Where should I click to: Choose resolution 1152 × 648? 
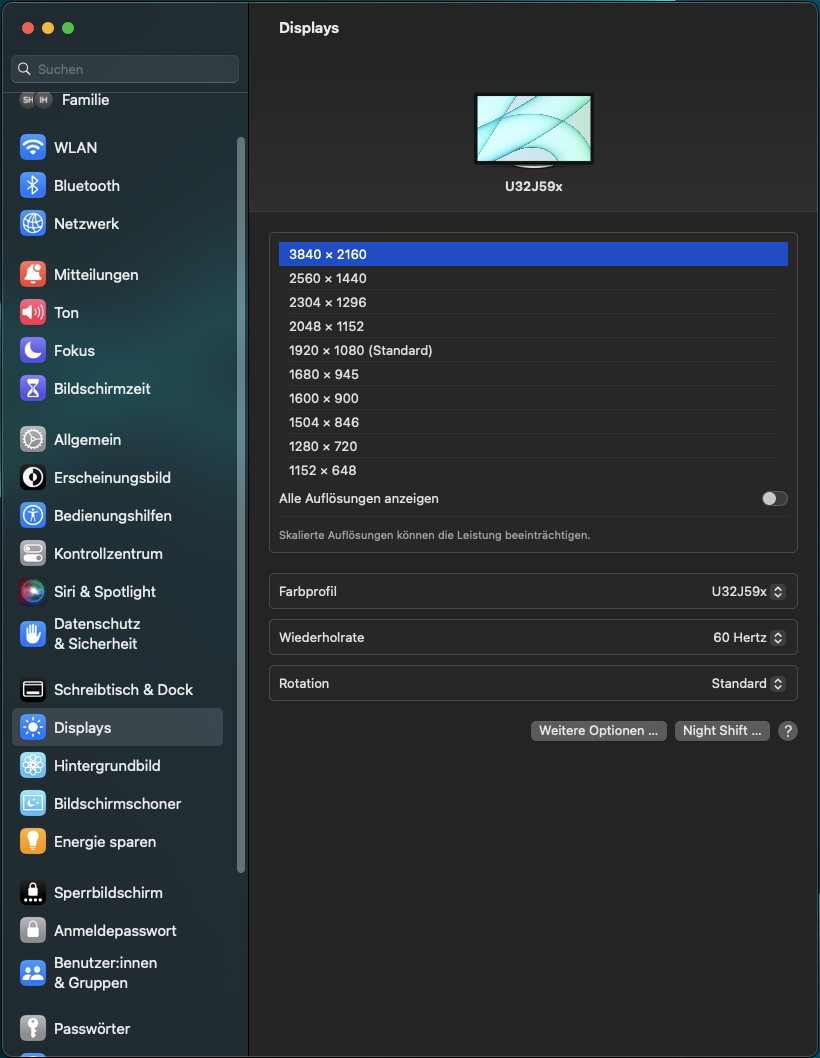(533, 470)
